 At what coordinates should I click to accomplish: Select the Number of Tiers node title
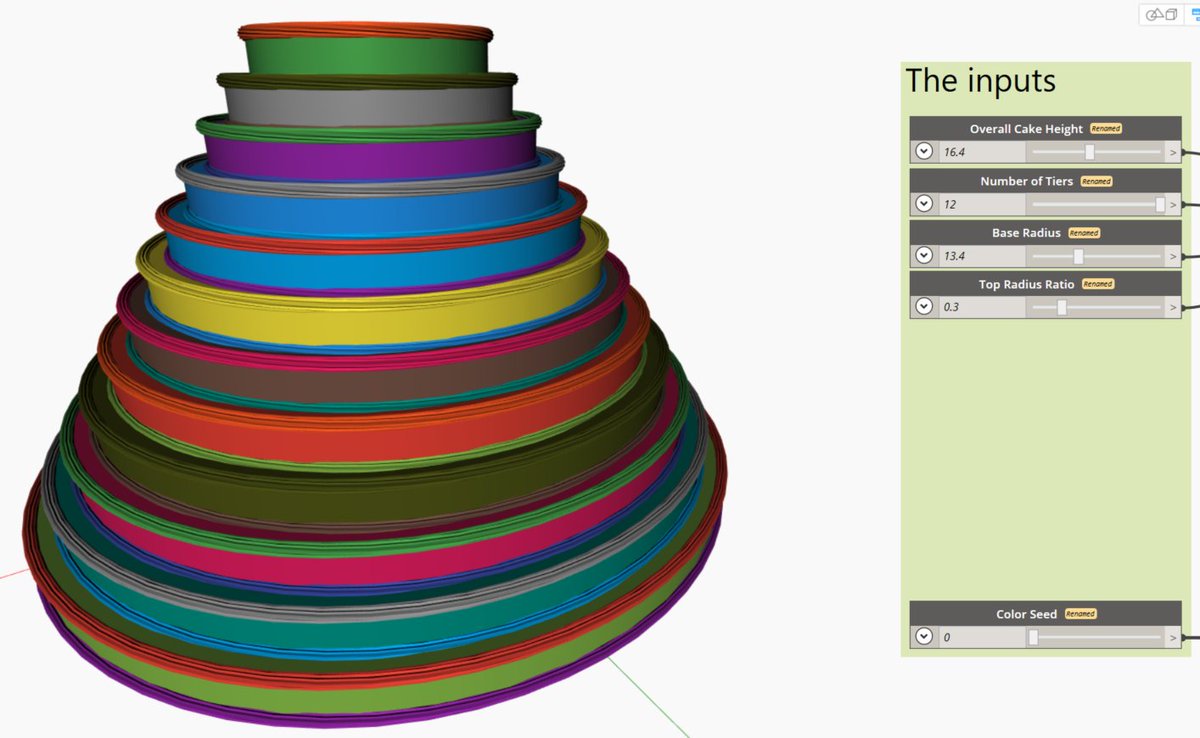1026,181
